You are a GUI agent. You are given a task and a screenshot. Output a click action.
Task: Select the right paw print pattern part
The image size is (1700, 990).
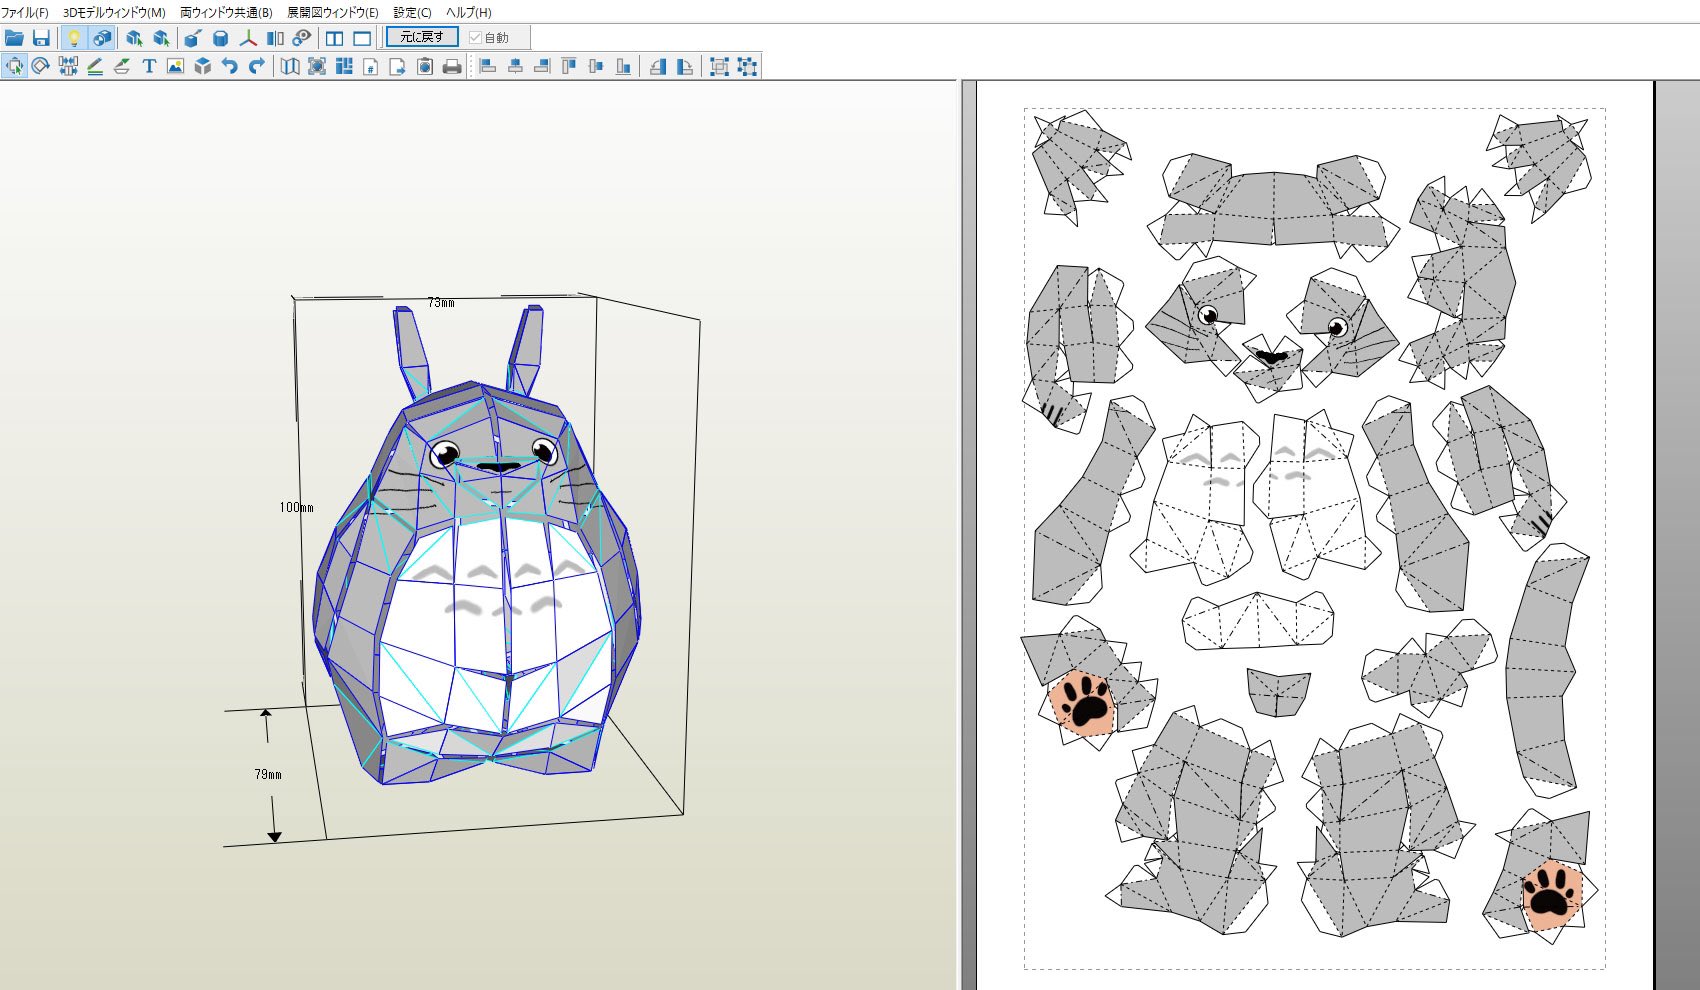click(1540, 878)
